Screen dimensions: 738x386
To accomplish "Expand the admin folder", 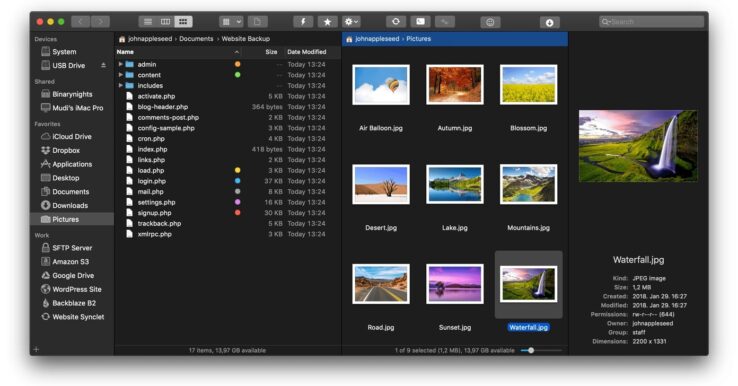I will [120, 64].
